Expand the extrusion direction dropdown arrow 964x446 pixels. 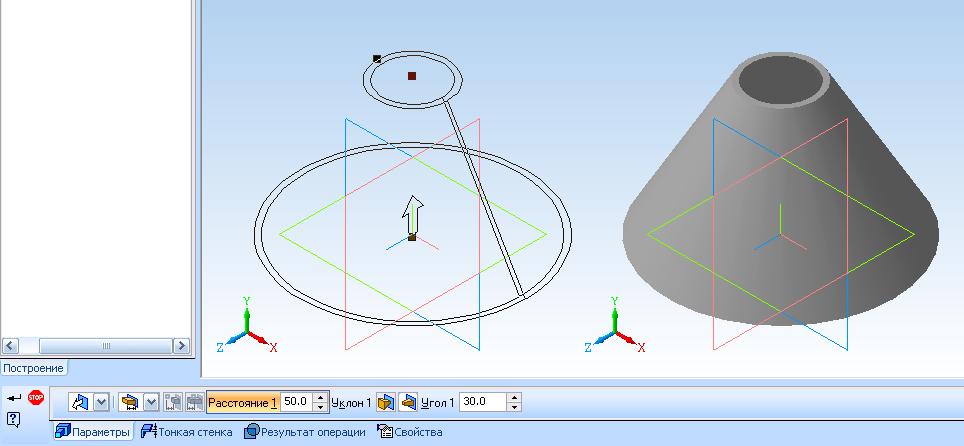[x=101, y=403]
